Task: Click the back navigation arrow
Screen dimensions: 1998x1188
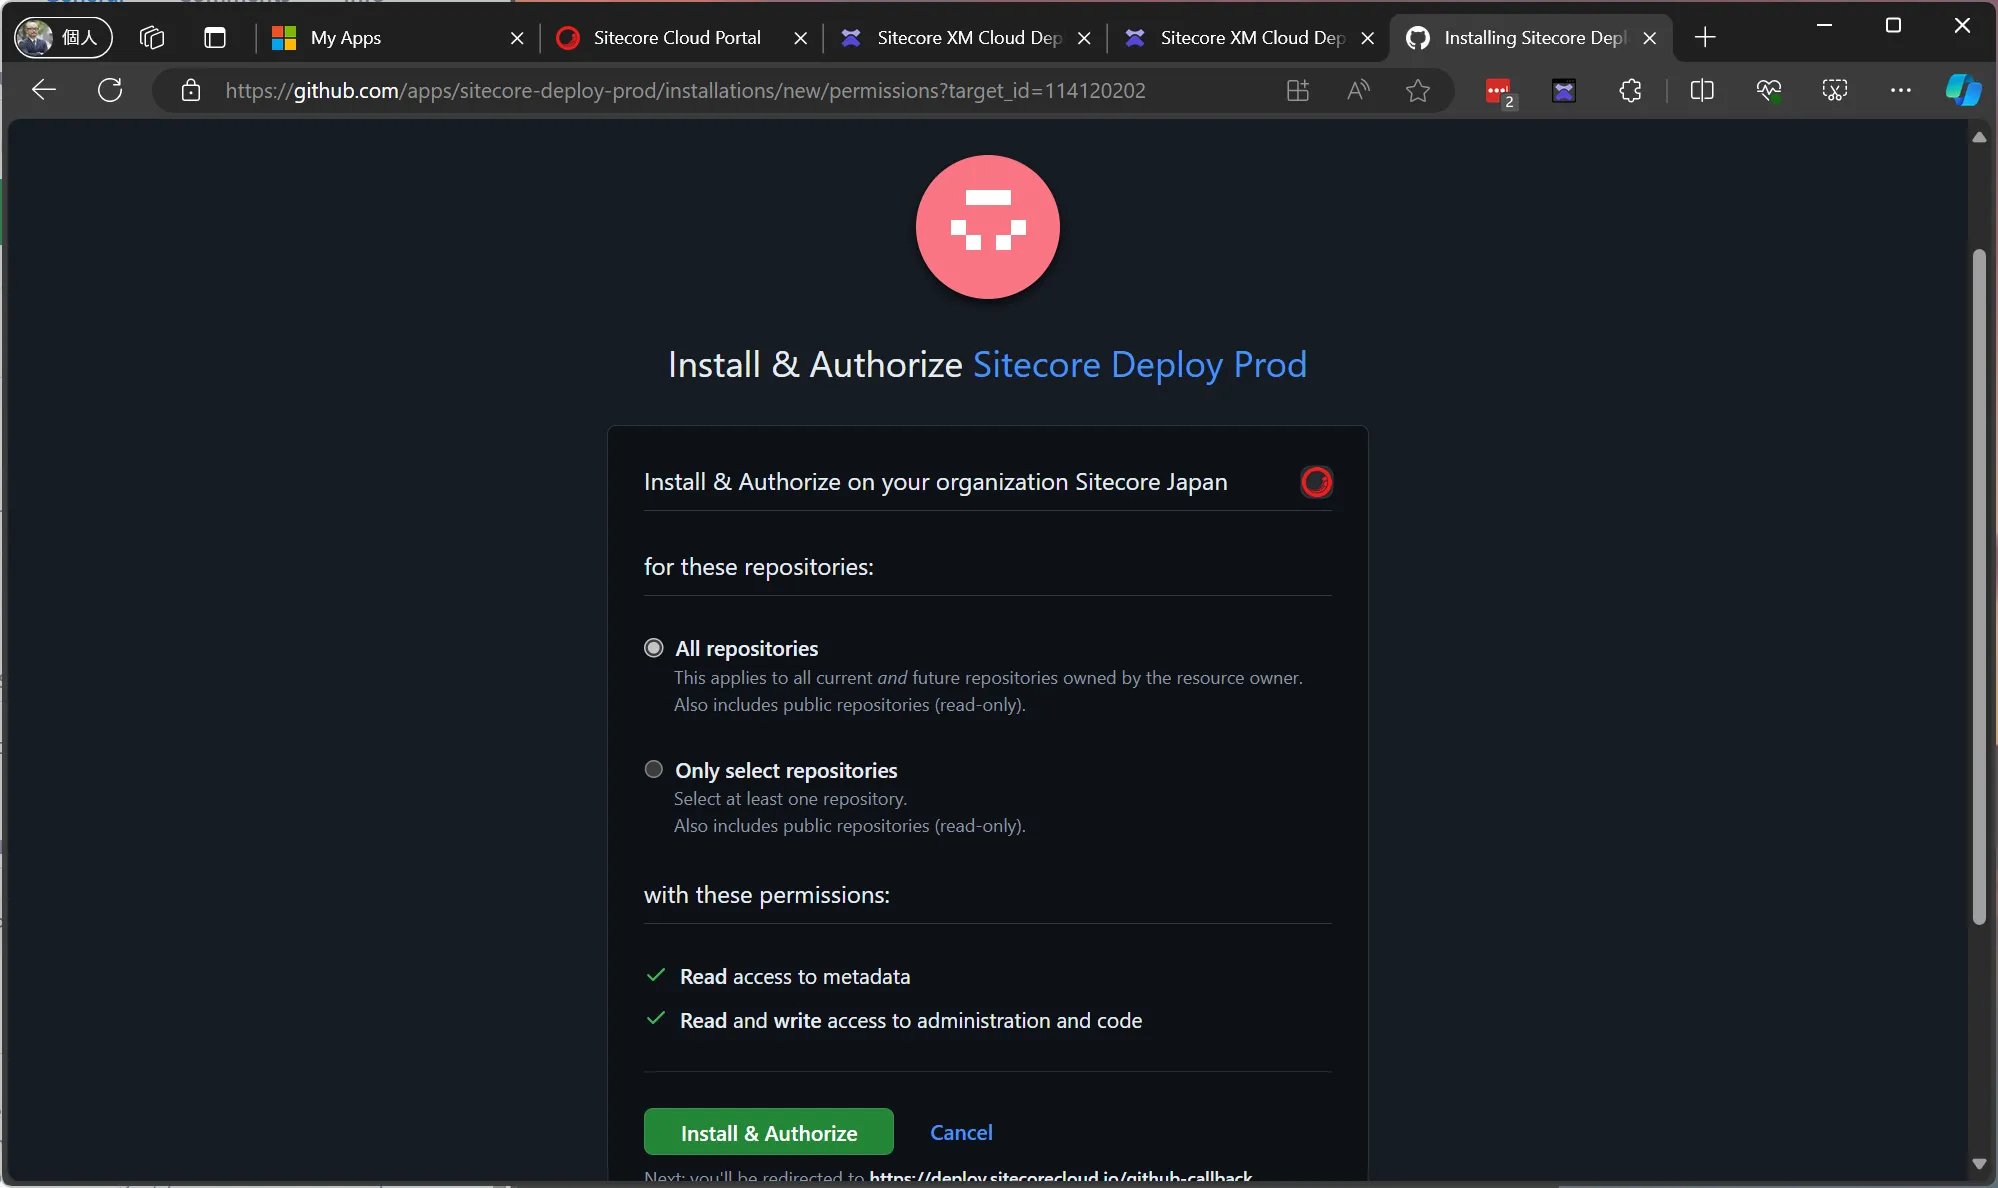Action: click(42, 91)
